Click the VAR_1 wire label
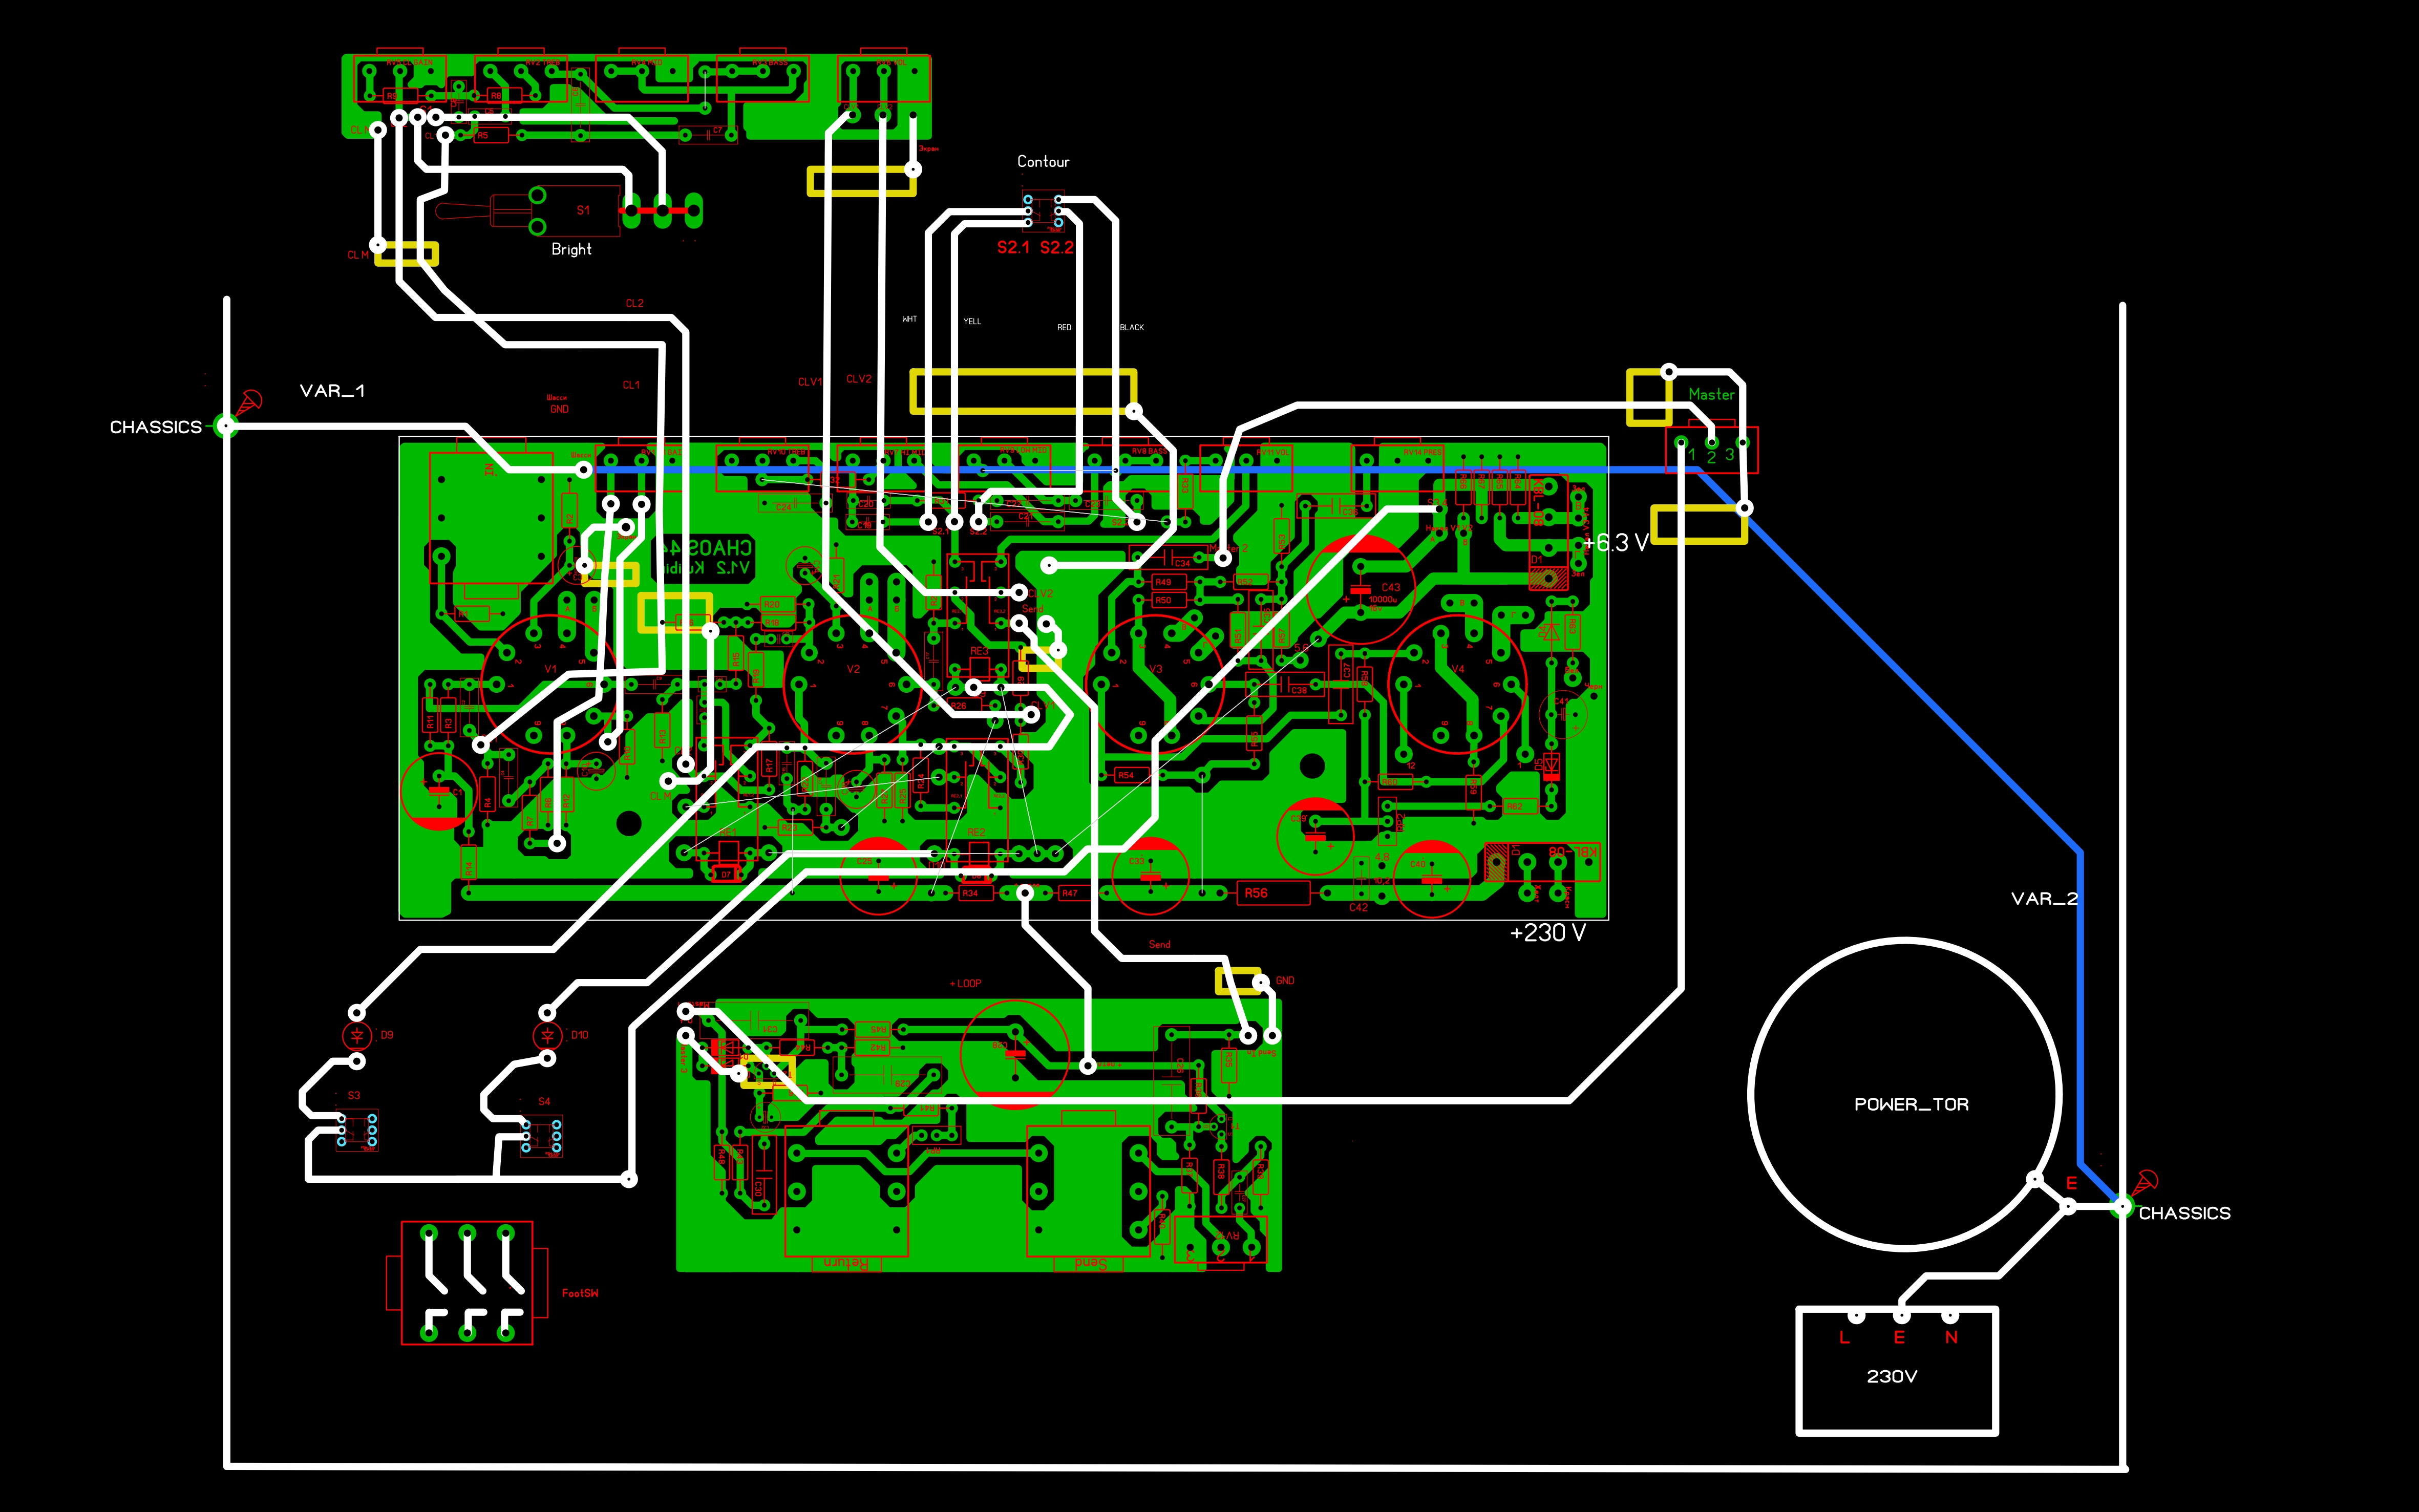This screenshot has width=2419, height=1512. pos(332,391)
